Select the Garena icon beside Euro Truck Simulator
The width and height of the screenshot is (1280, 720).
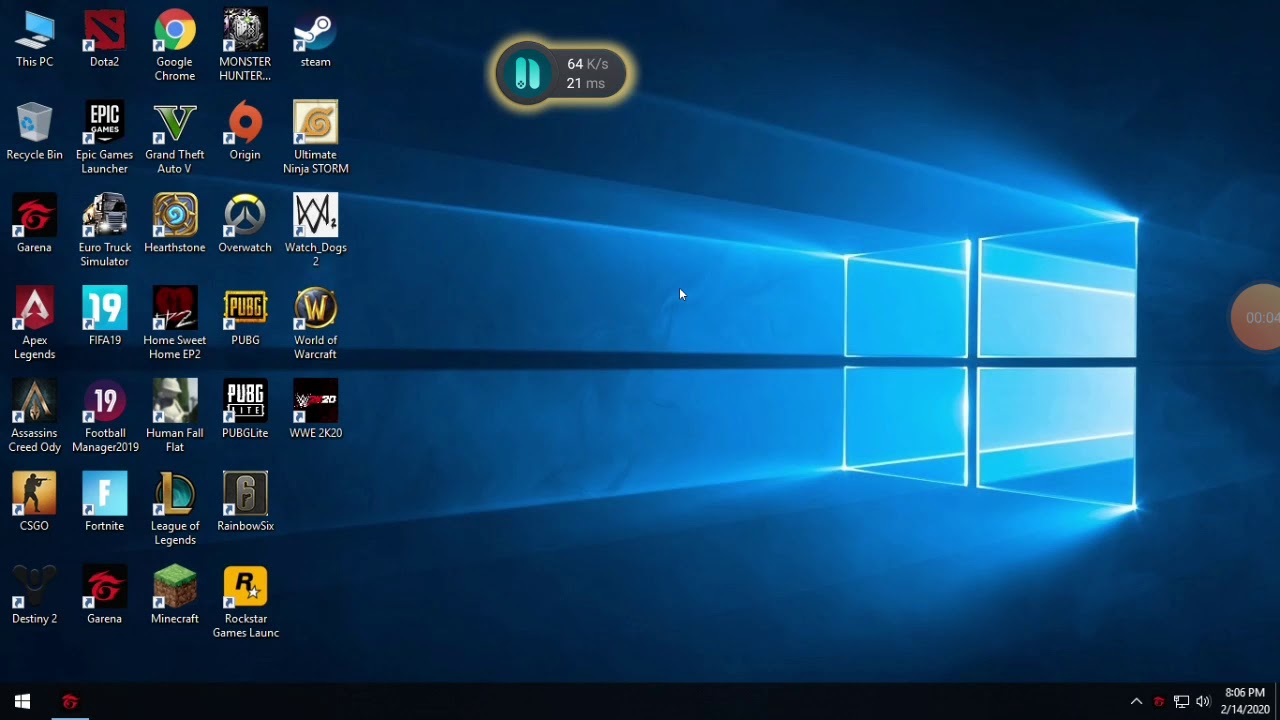click(x=34, y=225)
